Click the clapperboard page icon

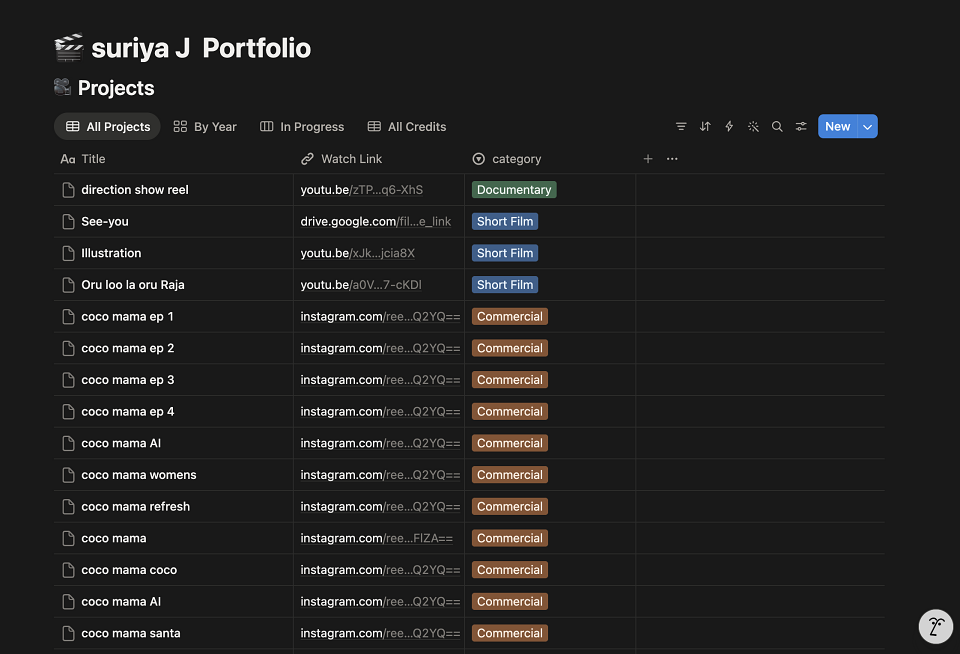[x=69, y=48]
